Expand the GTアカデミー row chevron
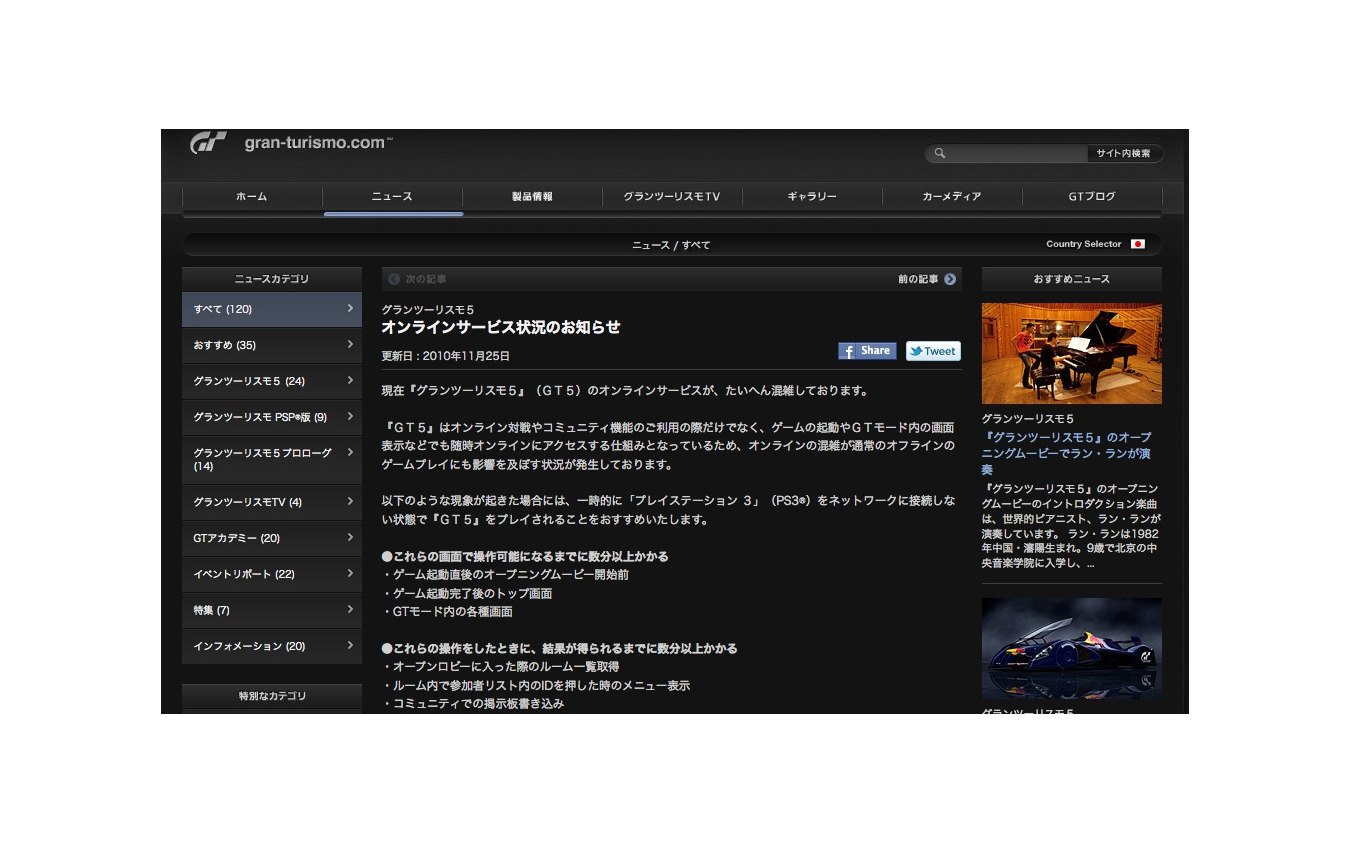Screen dimensions: 1350x844 click(x=350, y=537)
